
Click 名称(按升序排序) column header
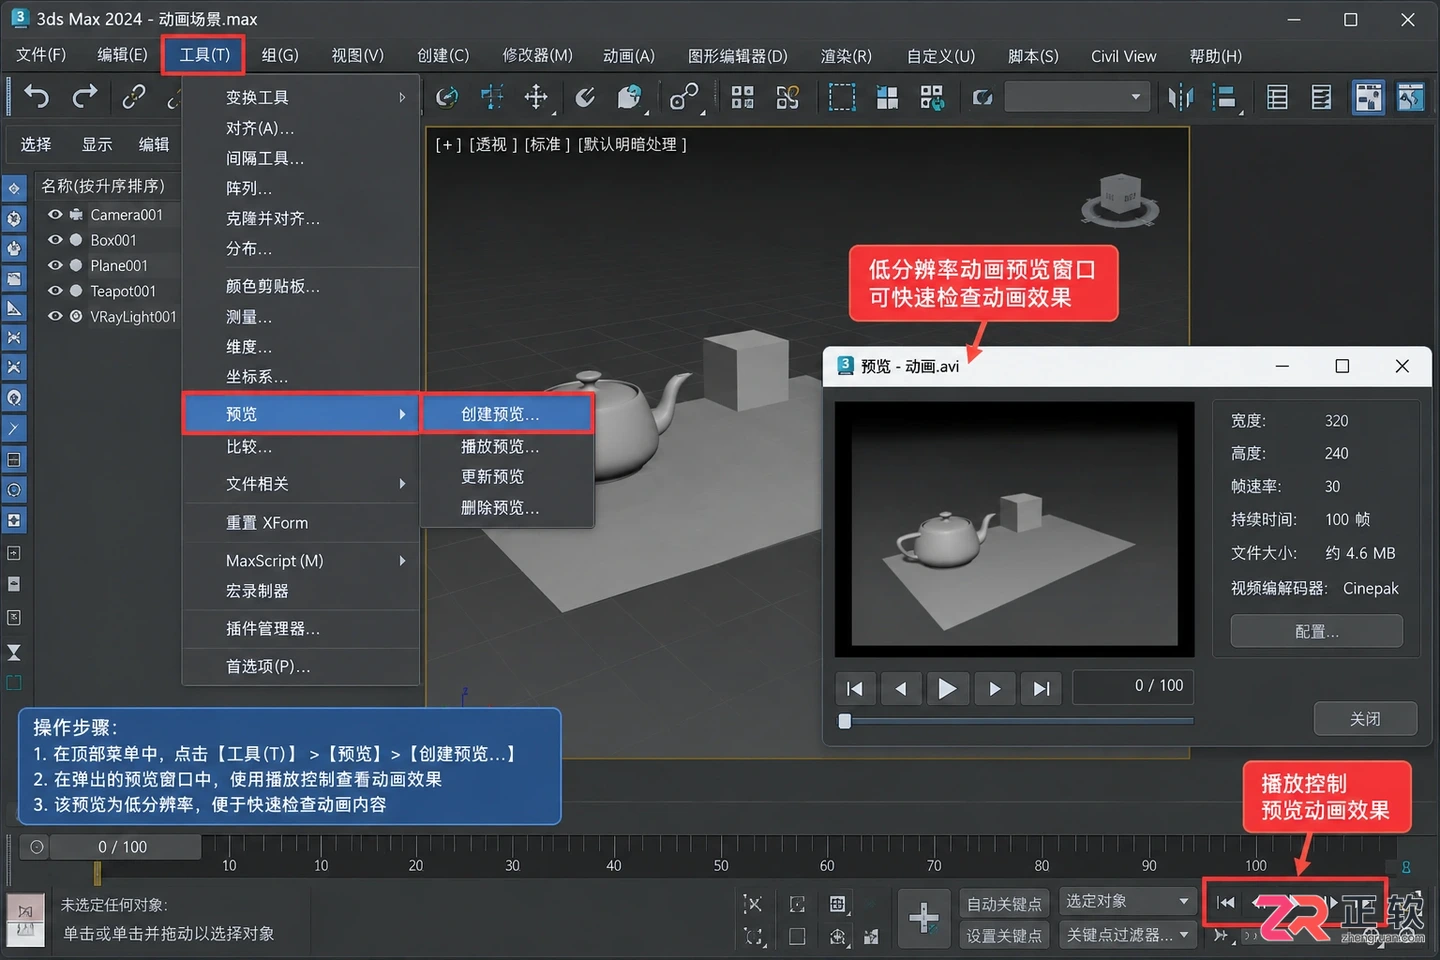103,186
